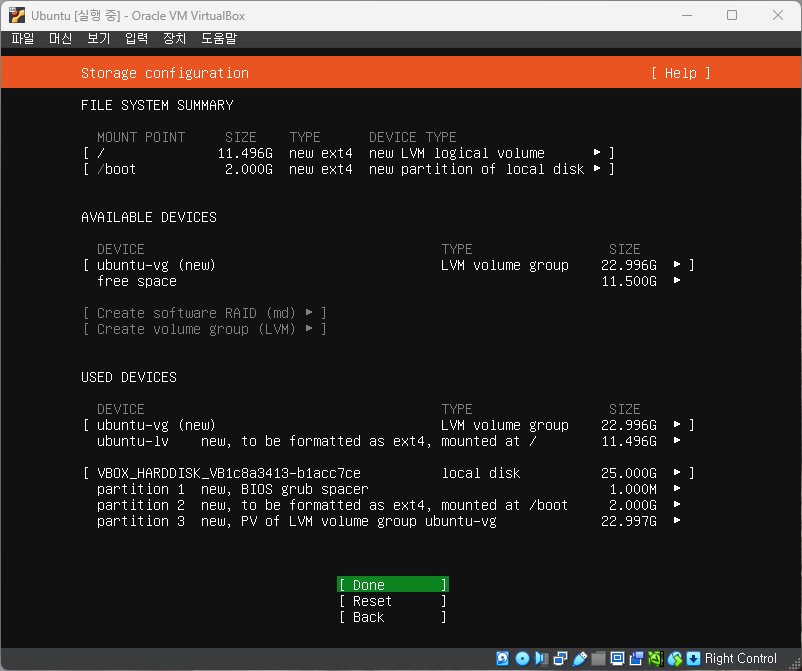
Task: Open the 파일 menu
Action: pos(23,38)
